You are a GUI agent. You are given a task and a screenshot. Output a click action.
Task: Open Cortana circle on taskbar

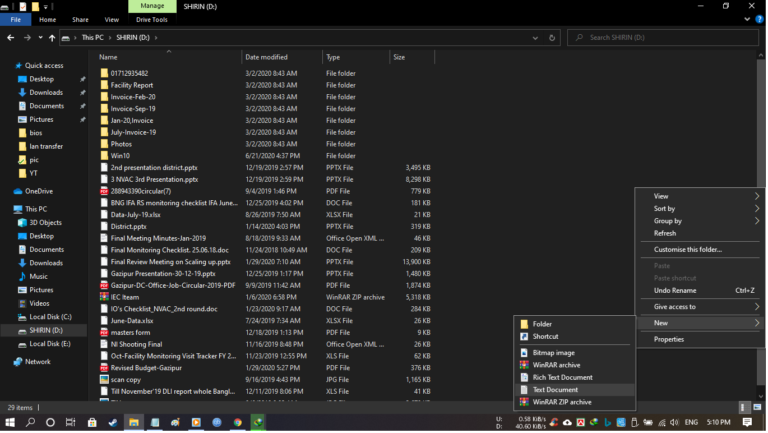(x=50, y=423)
